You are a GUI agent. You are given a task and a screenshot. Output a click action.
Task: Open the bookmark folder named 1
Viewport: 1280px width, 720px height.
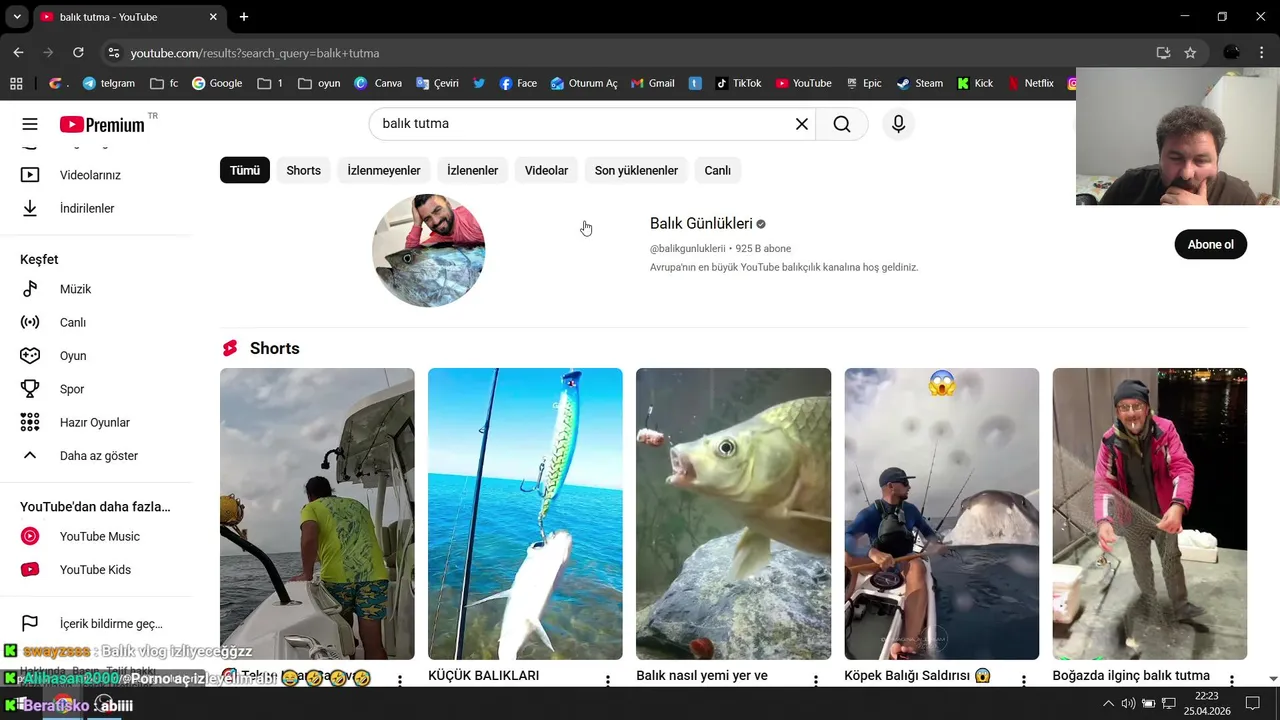tap(270, 83)
